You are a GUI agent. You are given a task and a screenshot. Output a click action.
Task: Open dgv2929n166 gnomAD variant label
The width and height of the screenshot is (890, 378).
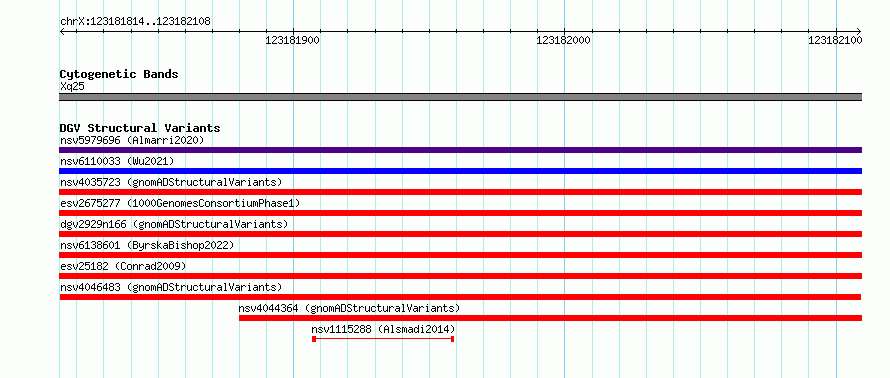click(x=174, y=224)
